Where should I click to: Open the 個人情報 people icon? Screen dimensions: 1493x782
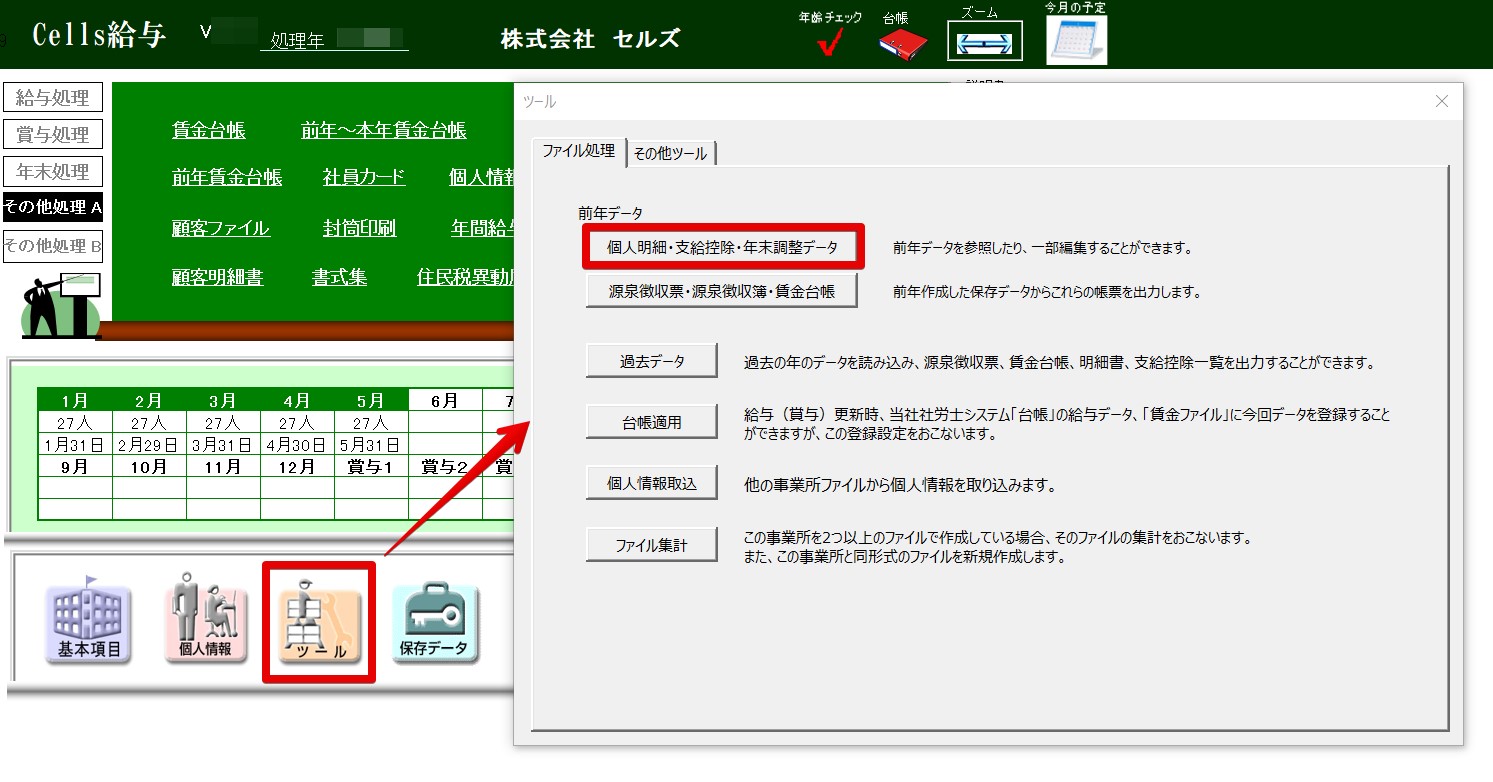pos(205,622)
